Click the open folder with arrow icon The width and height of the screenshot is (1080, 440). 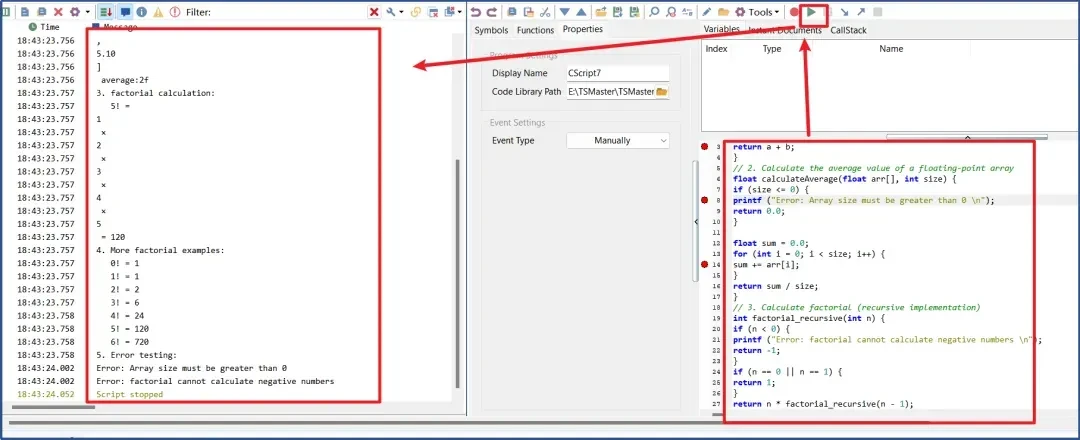pos(601,12)
